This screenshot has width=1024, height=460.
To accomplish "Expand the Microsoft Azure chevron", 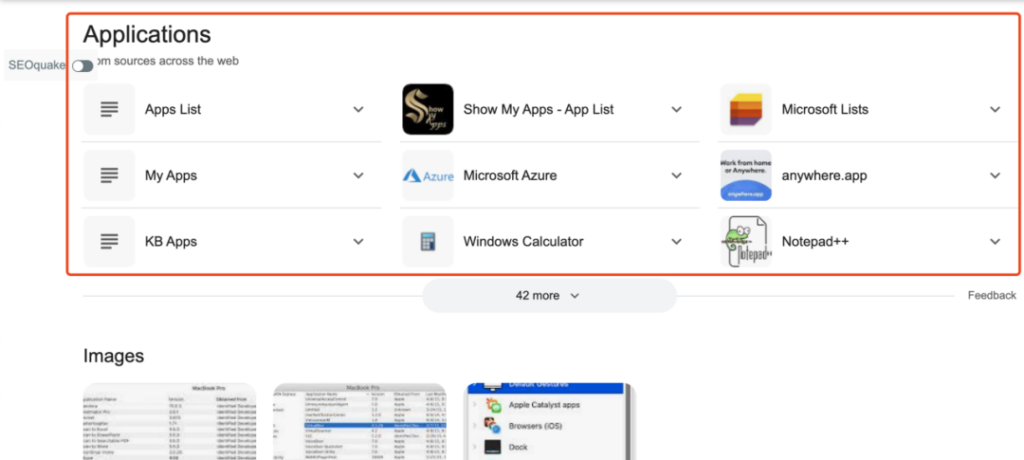I will (x=677, y=175).
